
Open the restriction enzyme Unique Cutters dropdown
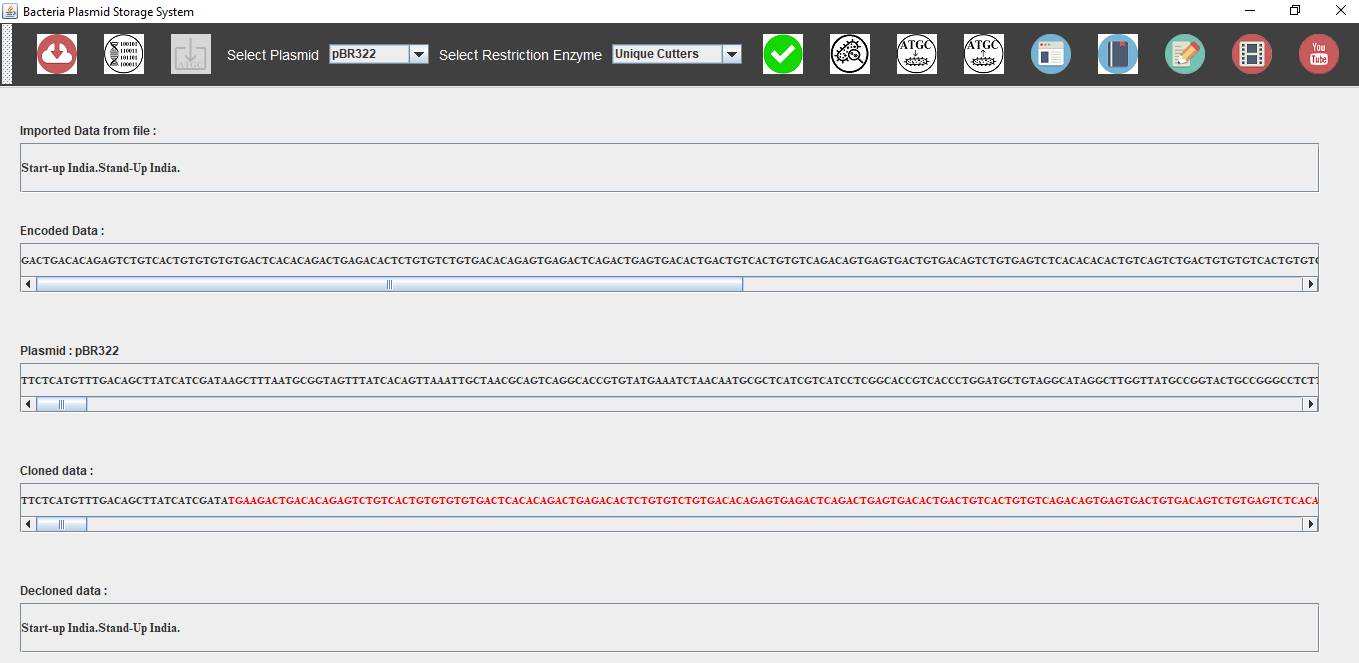point(677,54)
